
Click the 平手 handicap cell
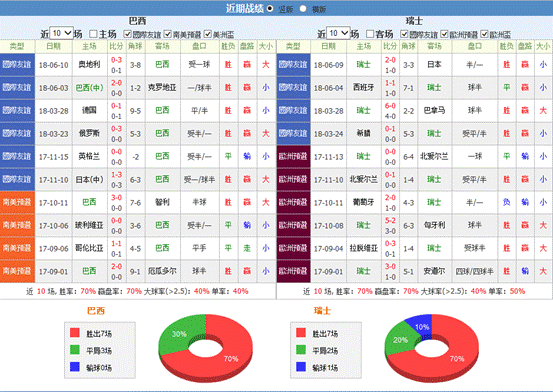(200, 248)
